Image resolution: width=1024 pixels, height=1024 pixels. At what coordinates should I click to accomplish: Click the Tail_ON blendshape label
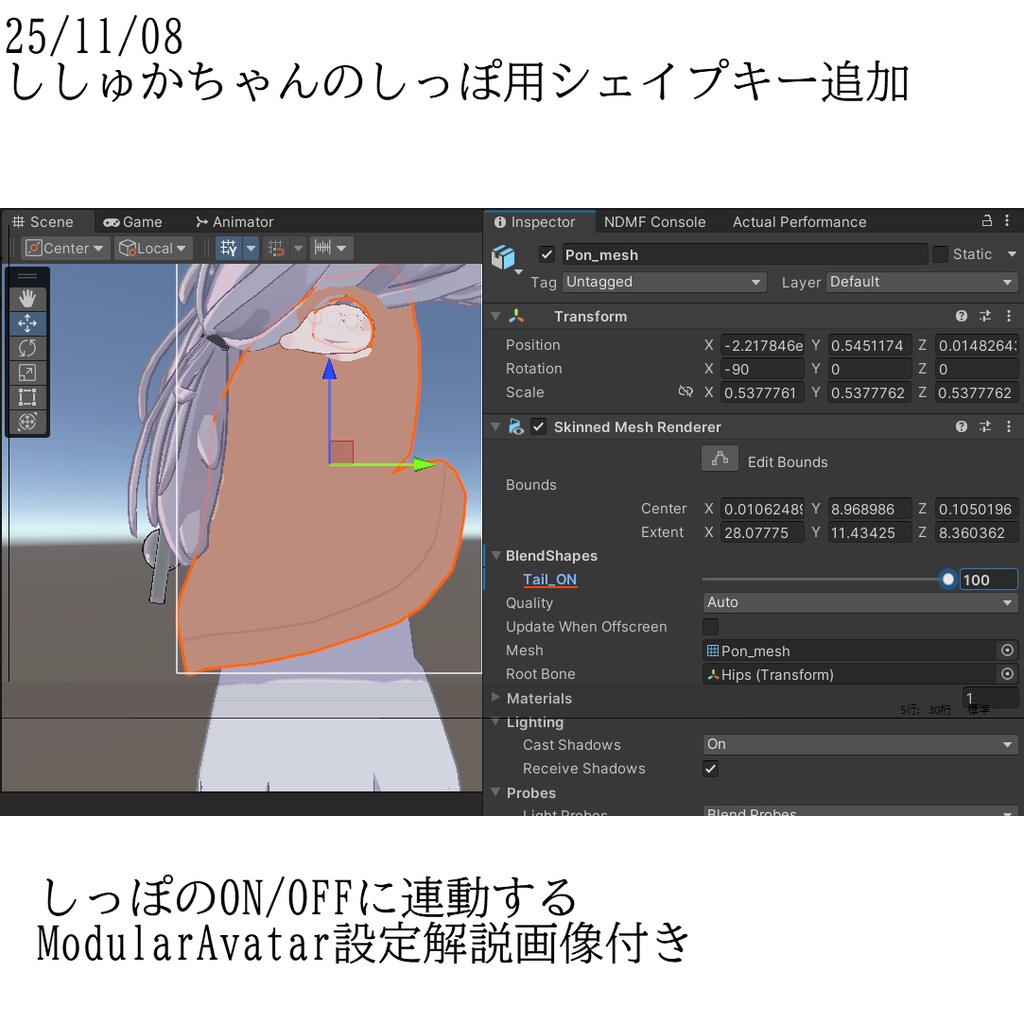click(550, 579)
